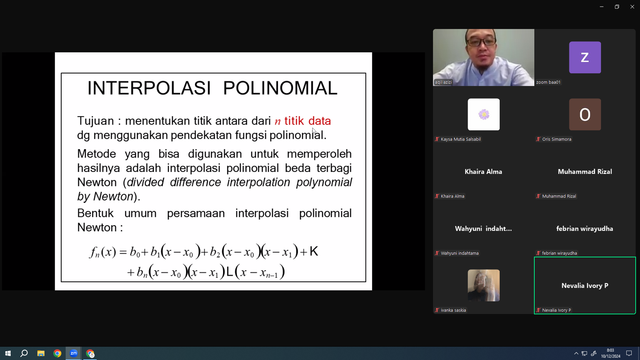Open the Windows Start menu
The height and width of the screenshot is (360, 640).
pos(8,353)
